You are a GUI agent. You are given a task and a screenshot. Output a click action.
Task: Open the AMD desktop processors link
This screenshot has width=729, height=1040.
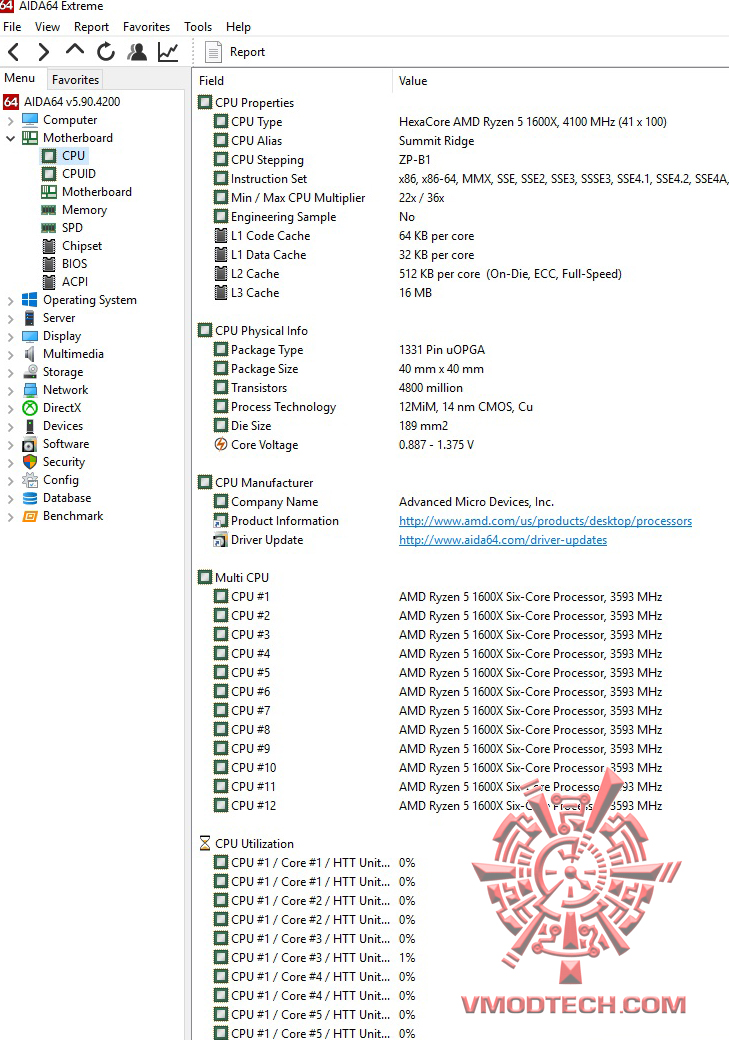(x=545, y=521)
